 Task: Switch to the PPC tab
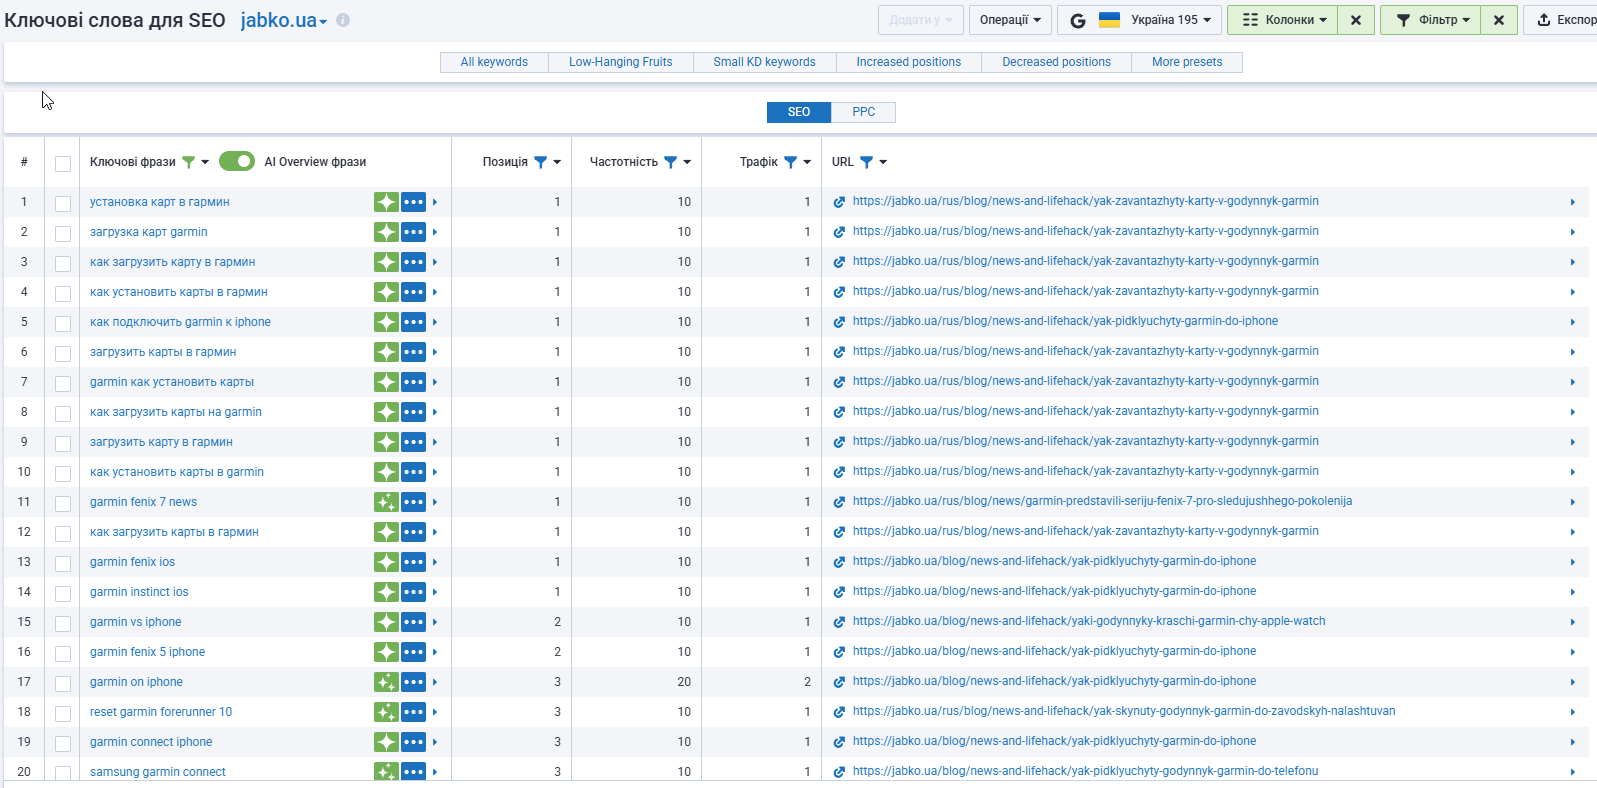coord(863,112)
